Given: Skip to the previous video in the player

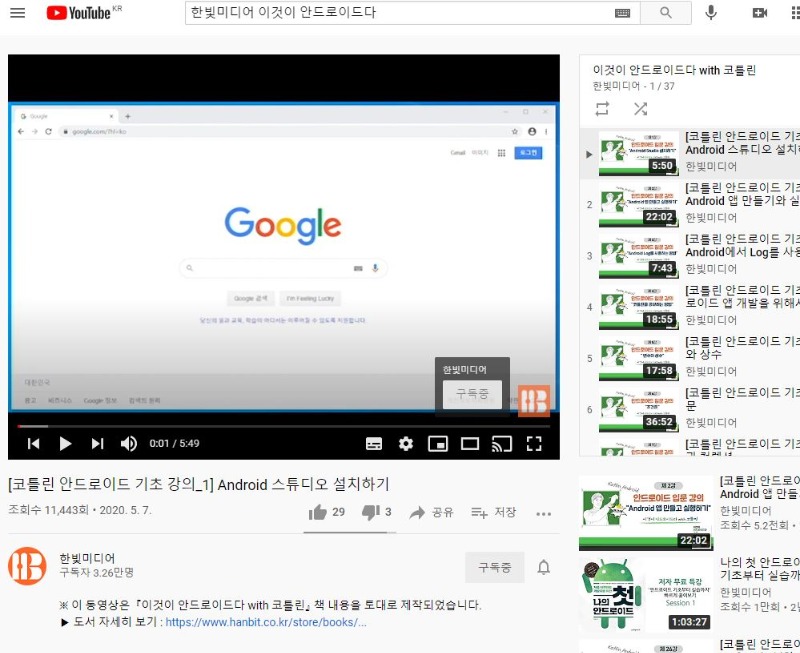Looking at the screenshot, I should 33,443.
